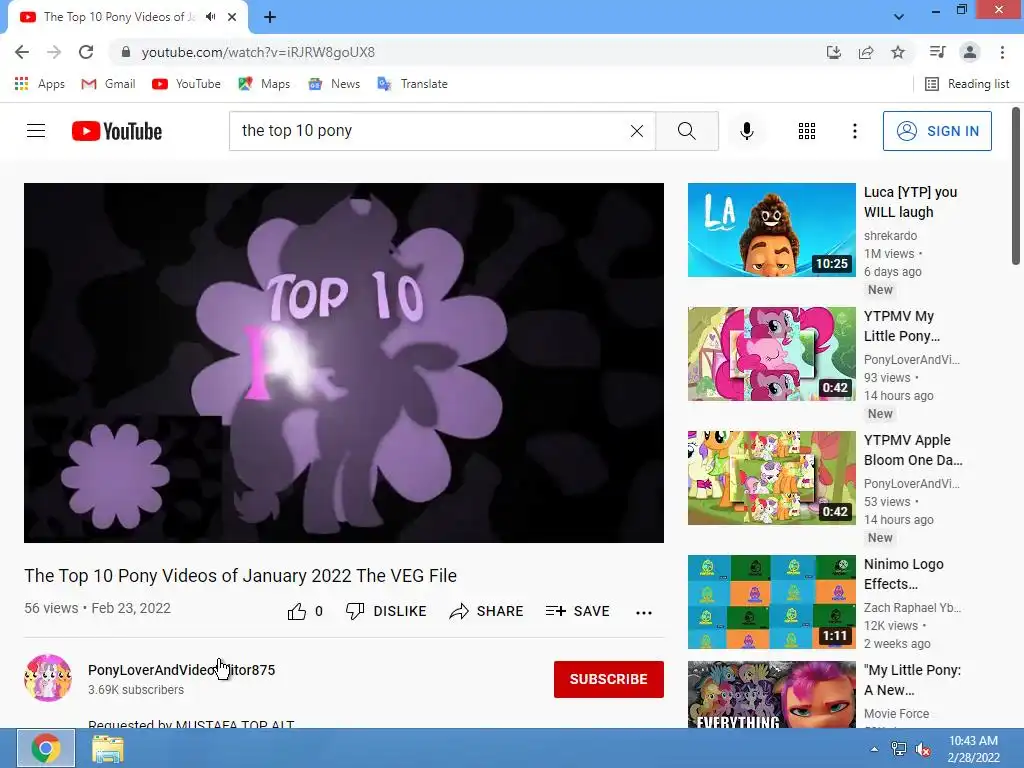Close the YouTube tab
Screen dimensions: 1024x768
tap(232, 17)
